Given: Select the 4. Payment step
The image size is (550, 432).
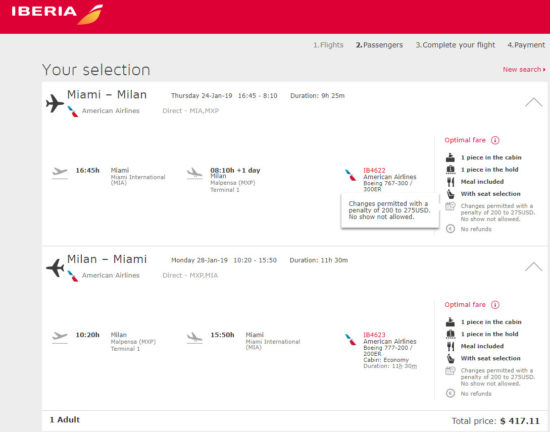Looking at the screenshot, I should (x=526, y=45).
